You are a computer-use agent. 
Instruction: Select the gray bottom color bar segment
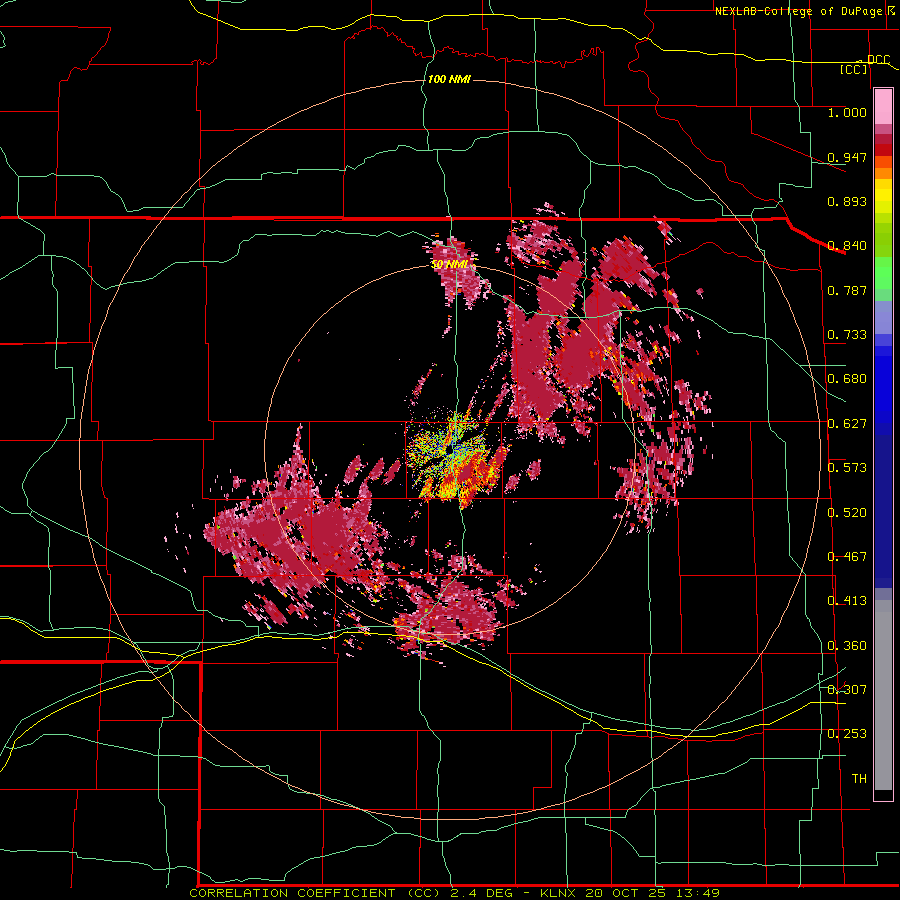[883, 695]
